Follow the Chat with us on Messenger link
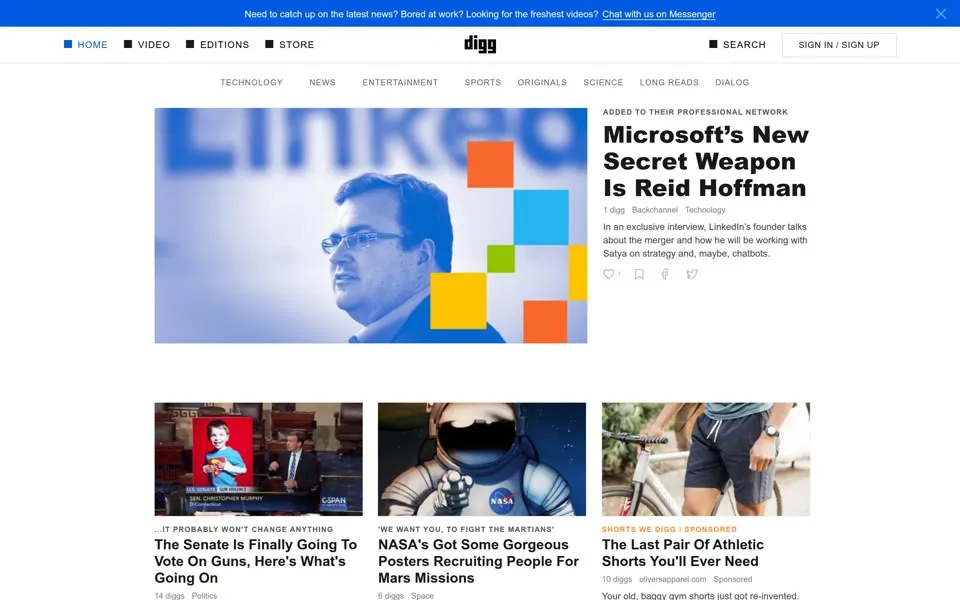Image resolution: width=960 pixels, height=600 pixels. (x=659, y=14)
